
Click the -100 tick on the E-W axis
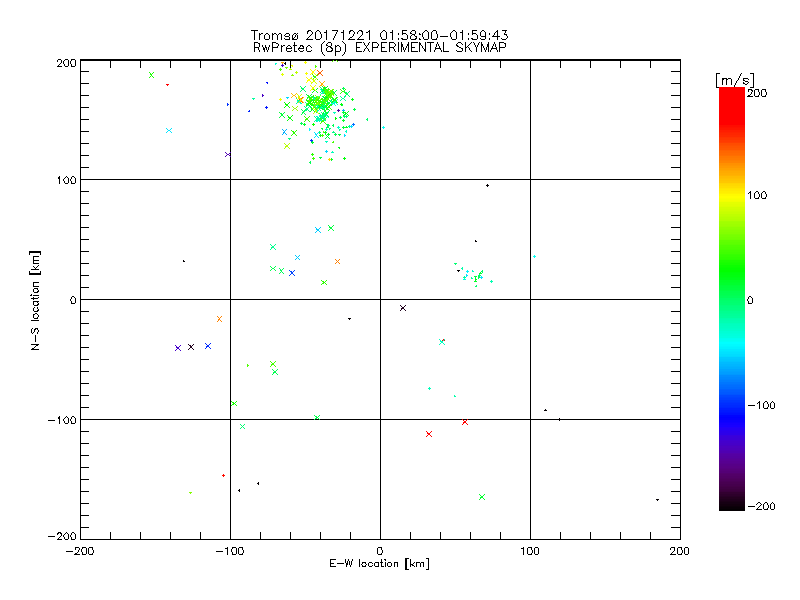(230, 551)
